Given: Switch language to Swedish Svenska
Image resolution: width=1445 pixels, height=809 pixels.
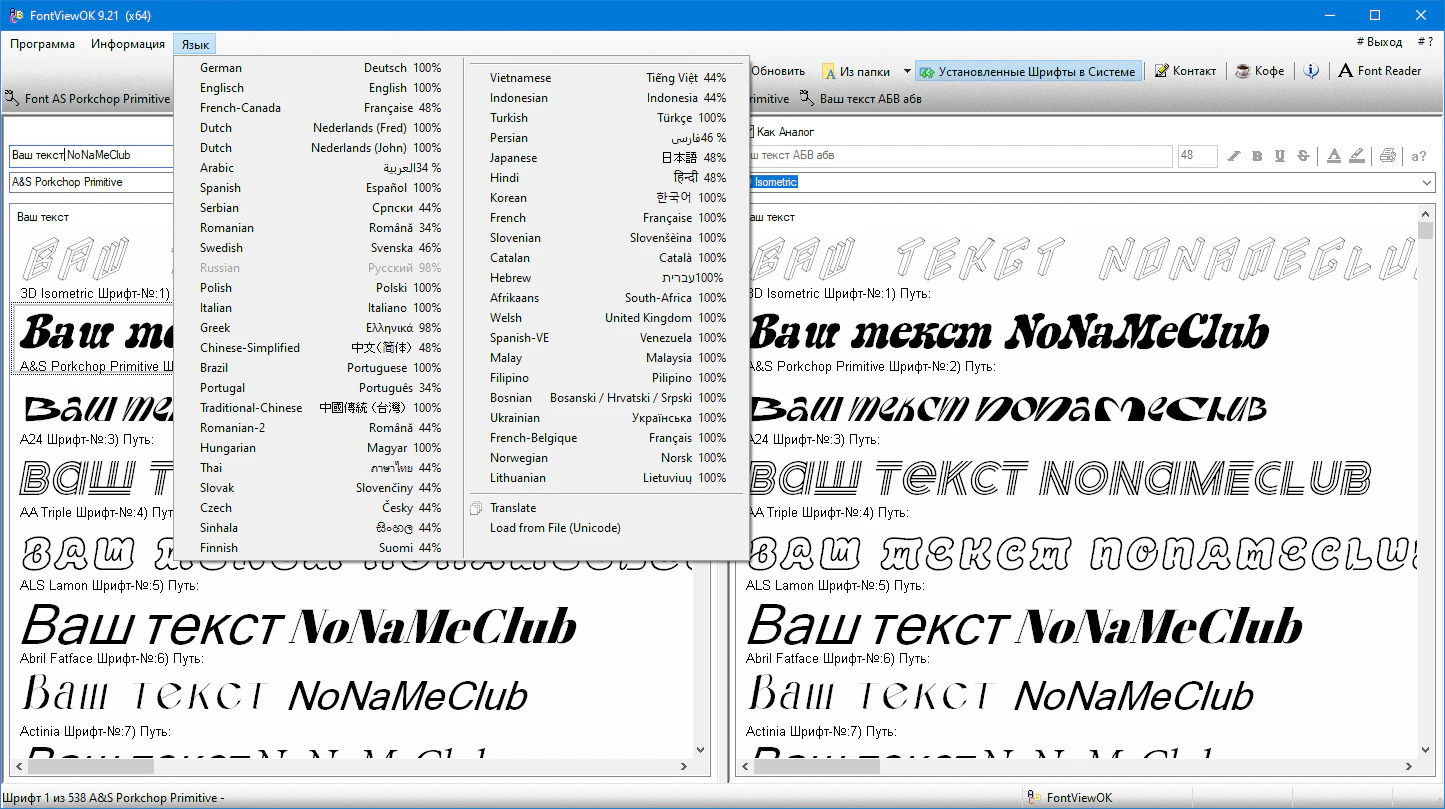Looking at the screenshot, I should 318,248.
